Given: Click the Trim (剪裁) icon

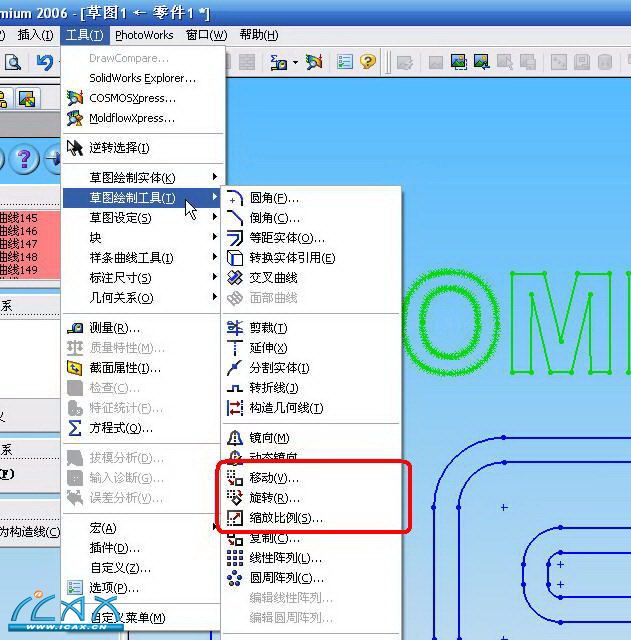Looking at the screenshot, I should click(x=235, y=328).
